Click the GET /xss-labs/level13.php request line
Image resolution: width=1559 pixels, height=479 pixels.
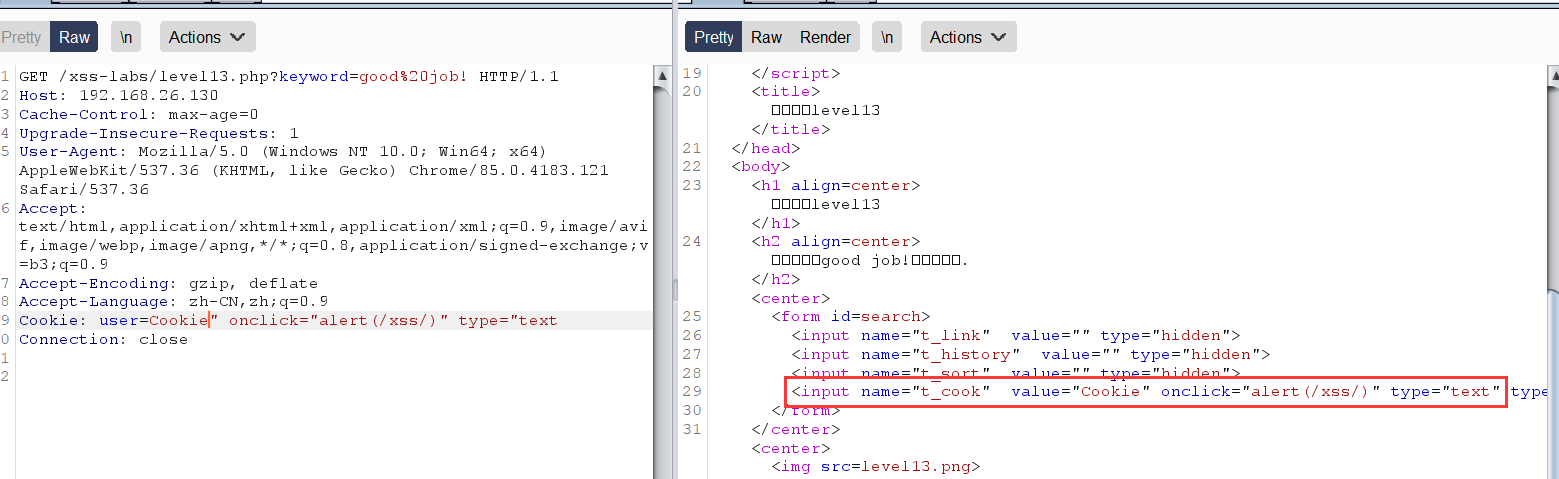tap(289, 77)
